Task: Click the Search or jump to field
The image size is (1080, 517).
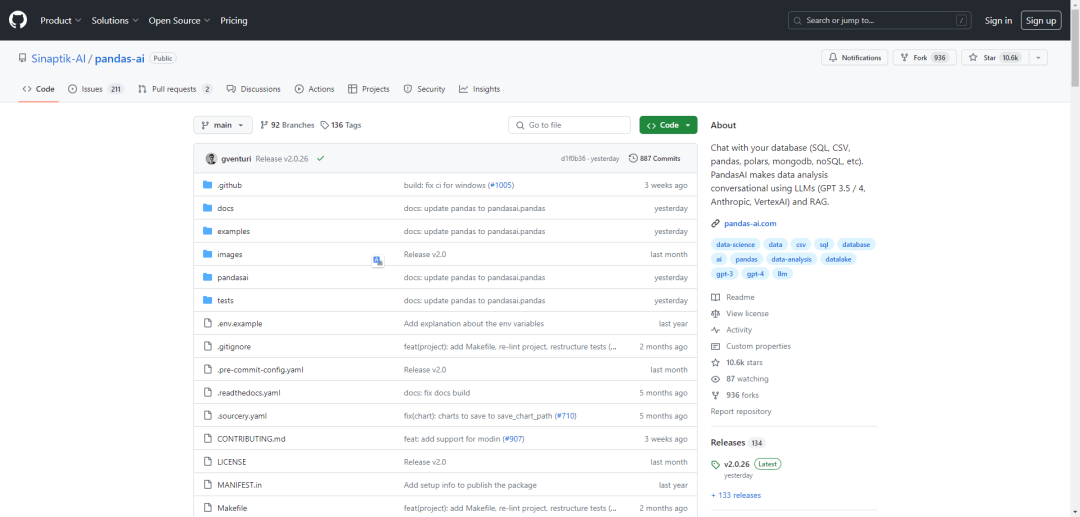Action: [878, 21]
